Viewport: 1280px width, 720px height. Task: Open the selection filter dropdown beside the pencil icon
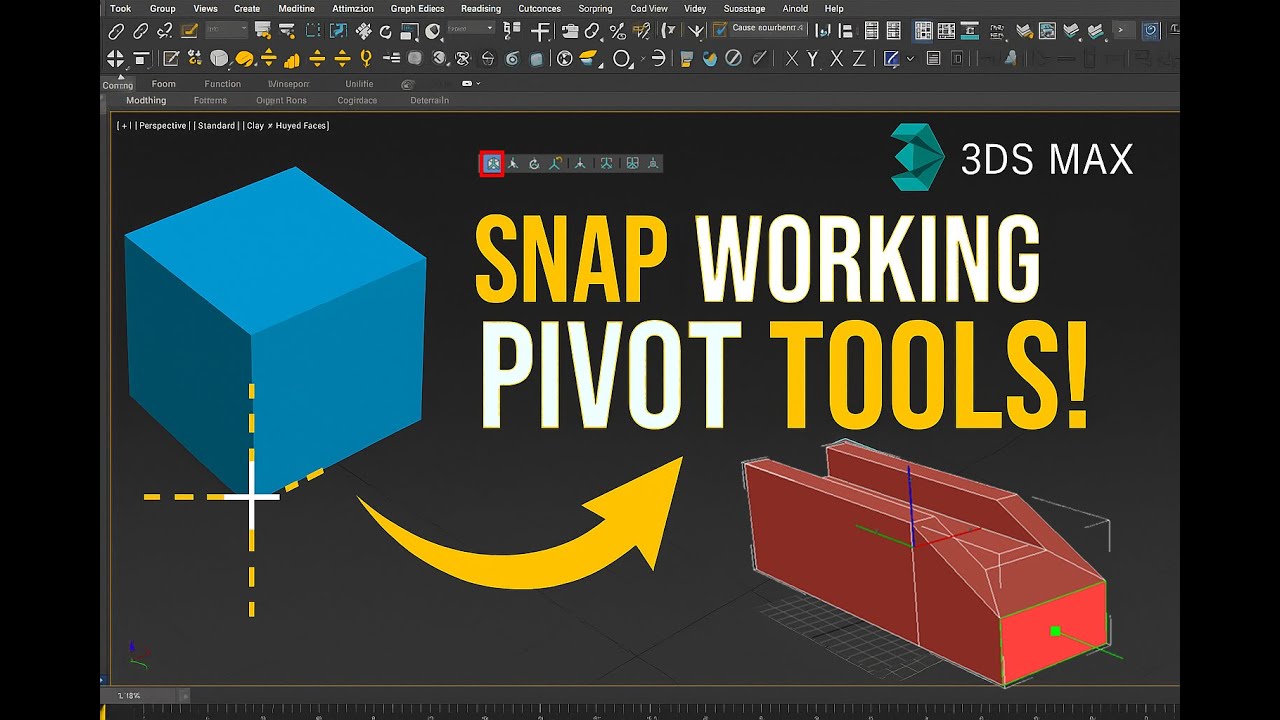(x=227, y=31)
